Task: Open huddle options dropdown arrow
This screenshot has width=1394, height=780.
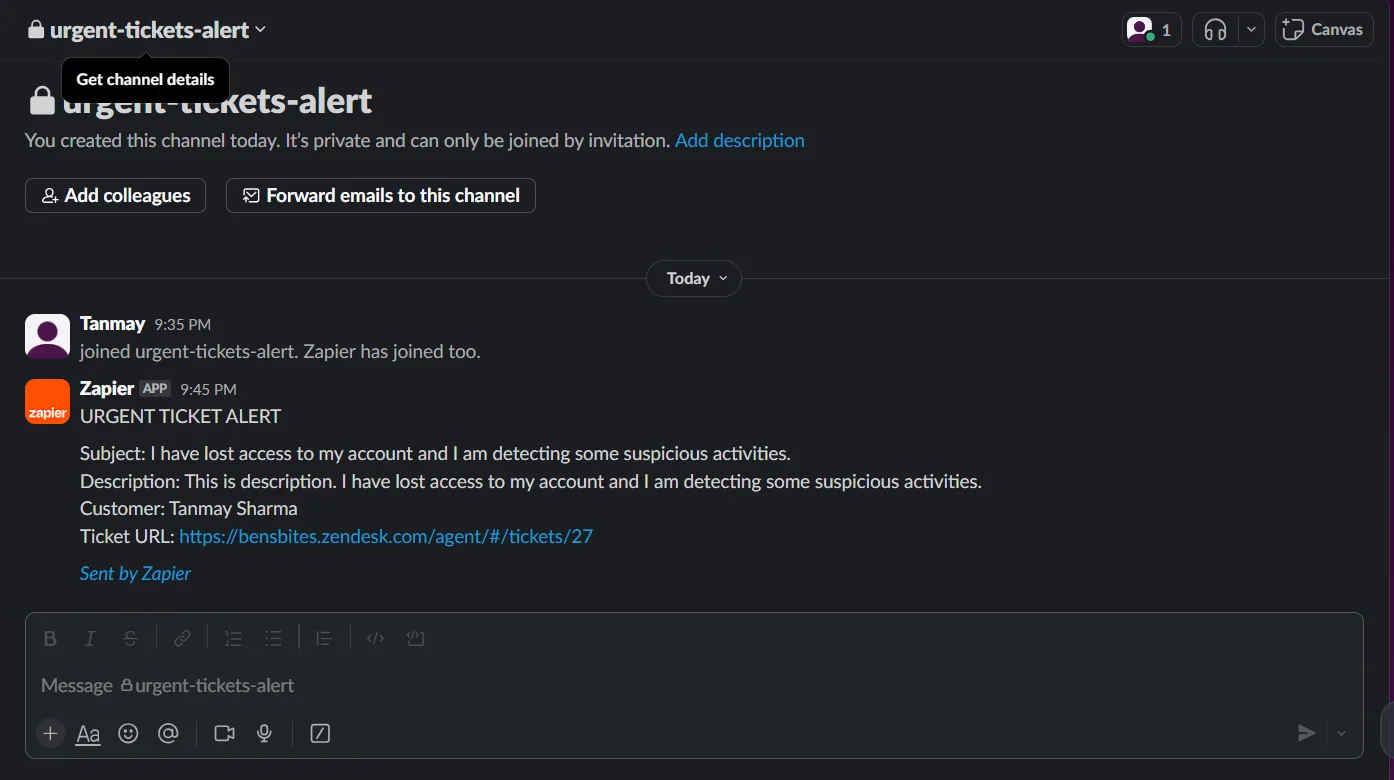Action: point(1252,30)
